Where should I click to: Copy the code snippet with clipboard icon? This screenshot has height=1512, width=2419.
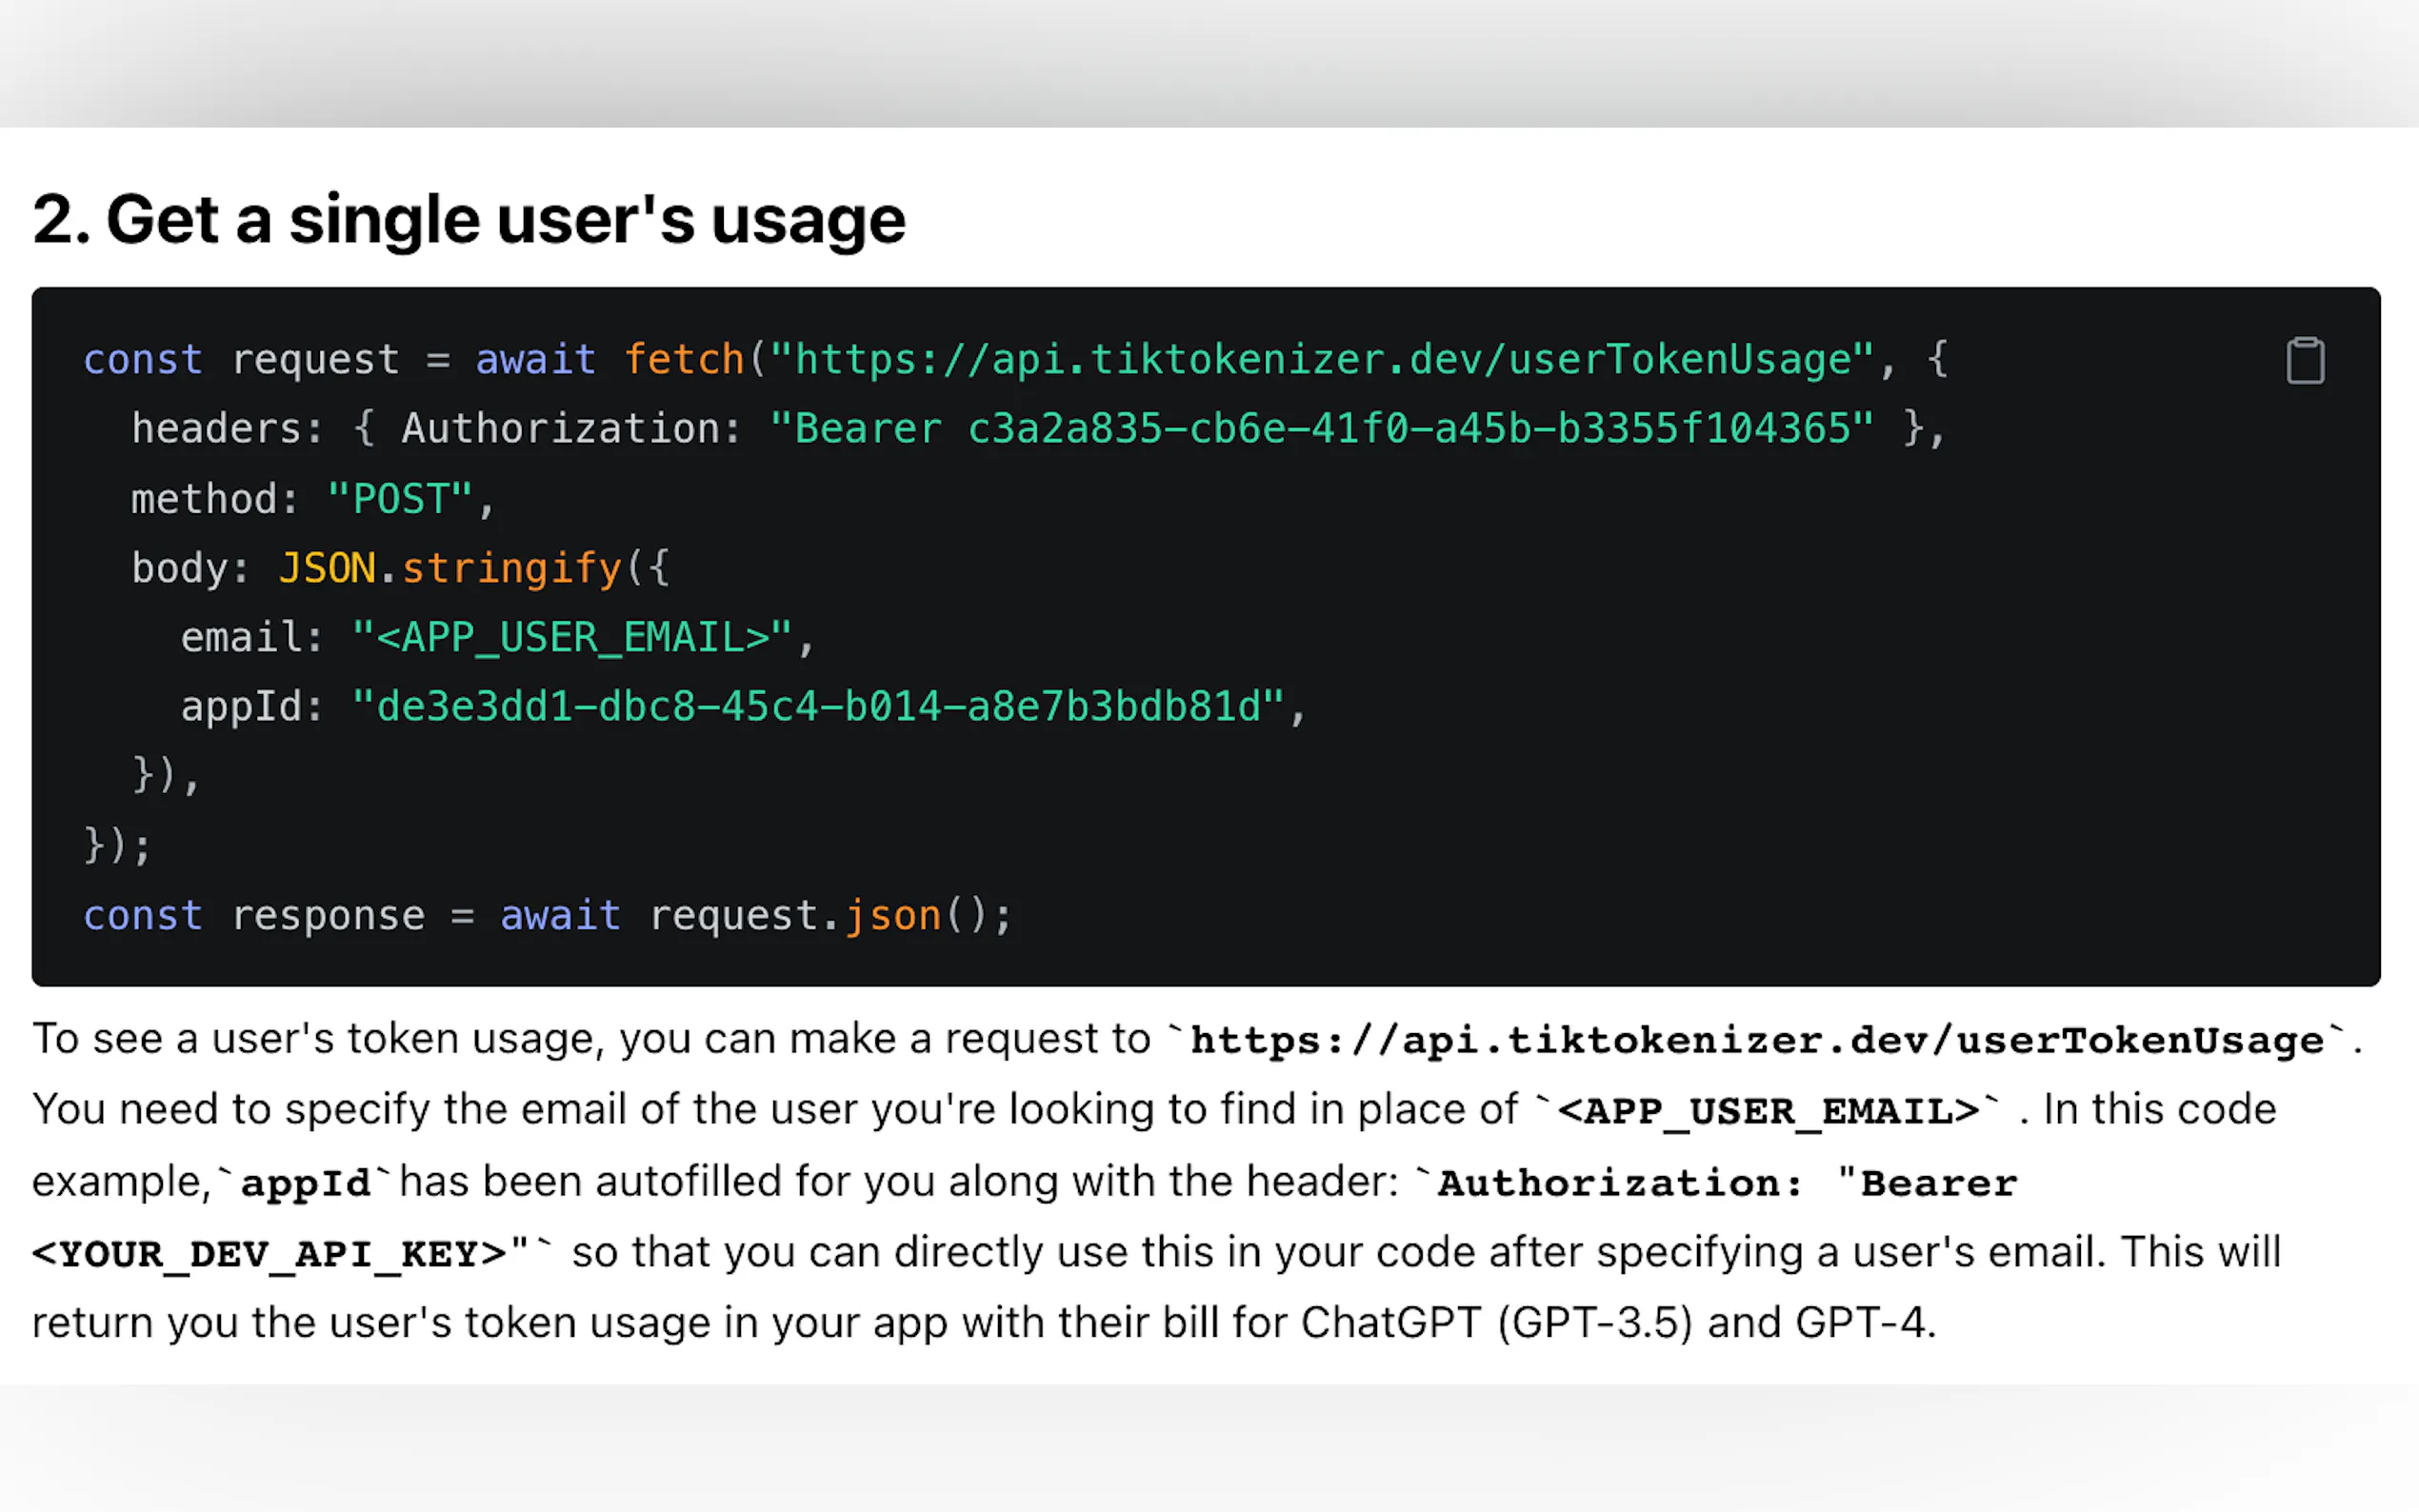2304,361
